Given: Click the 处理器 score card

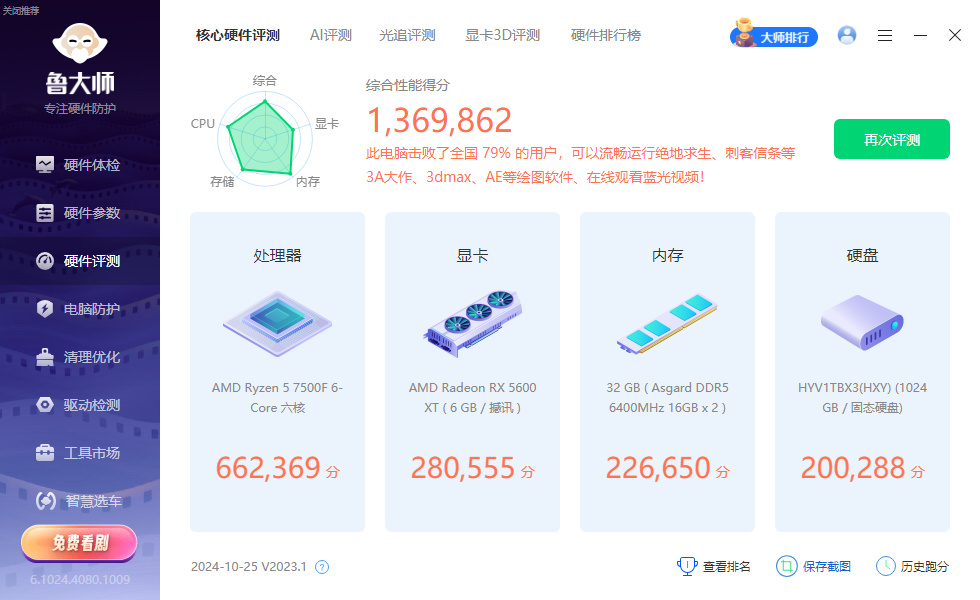Looking at the screenshot, I should (277, 372).
